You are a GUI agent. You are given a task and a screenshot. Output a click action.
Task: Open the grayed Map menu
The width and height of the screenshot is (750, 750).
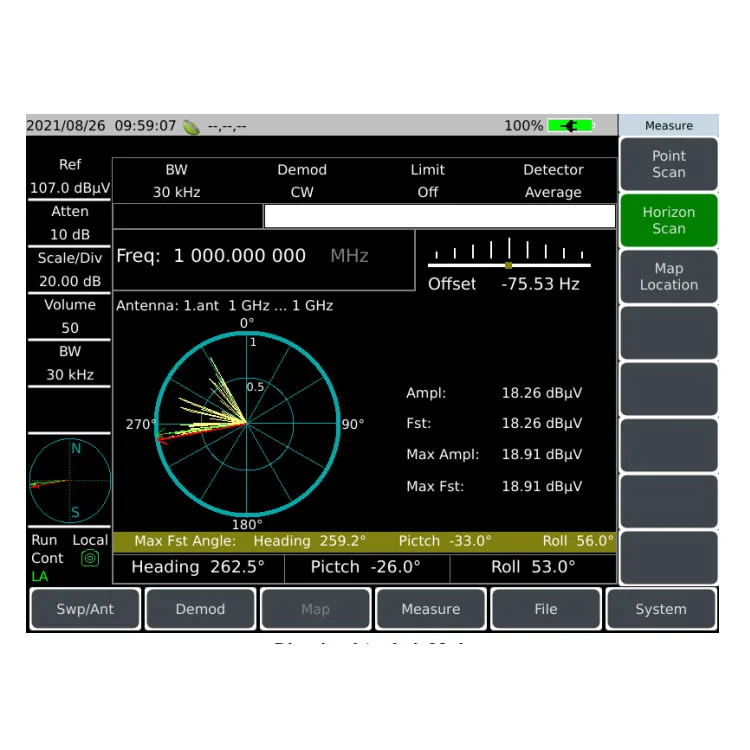click(x=316, y=609)
